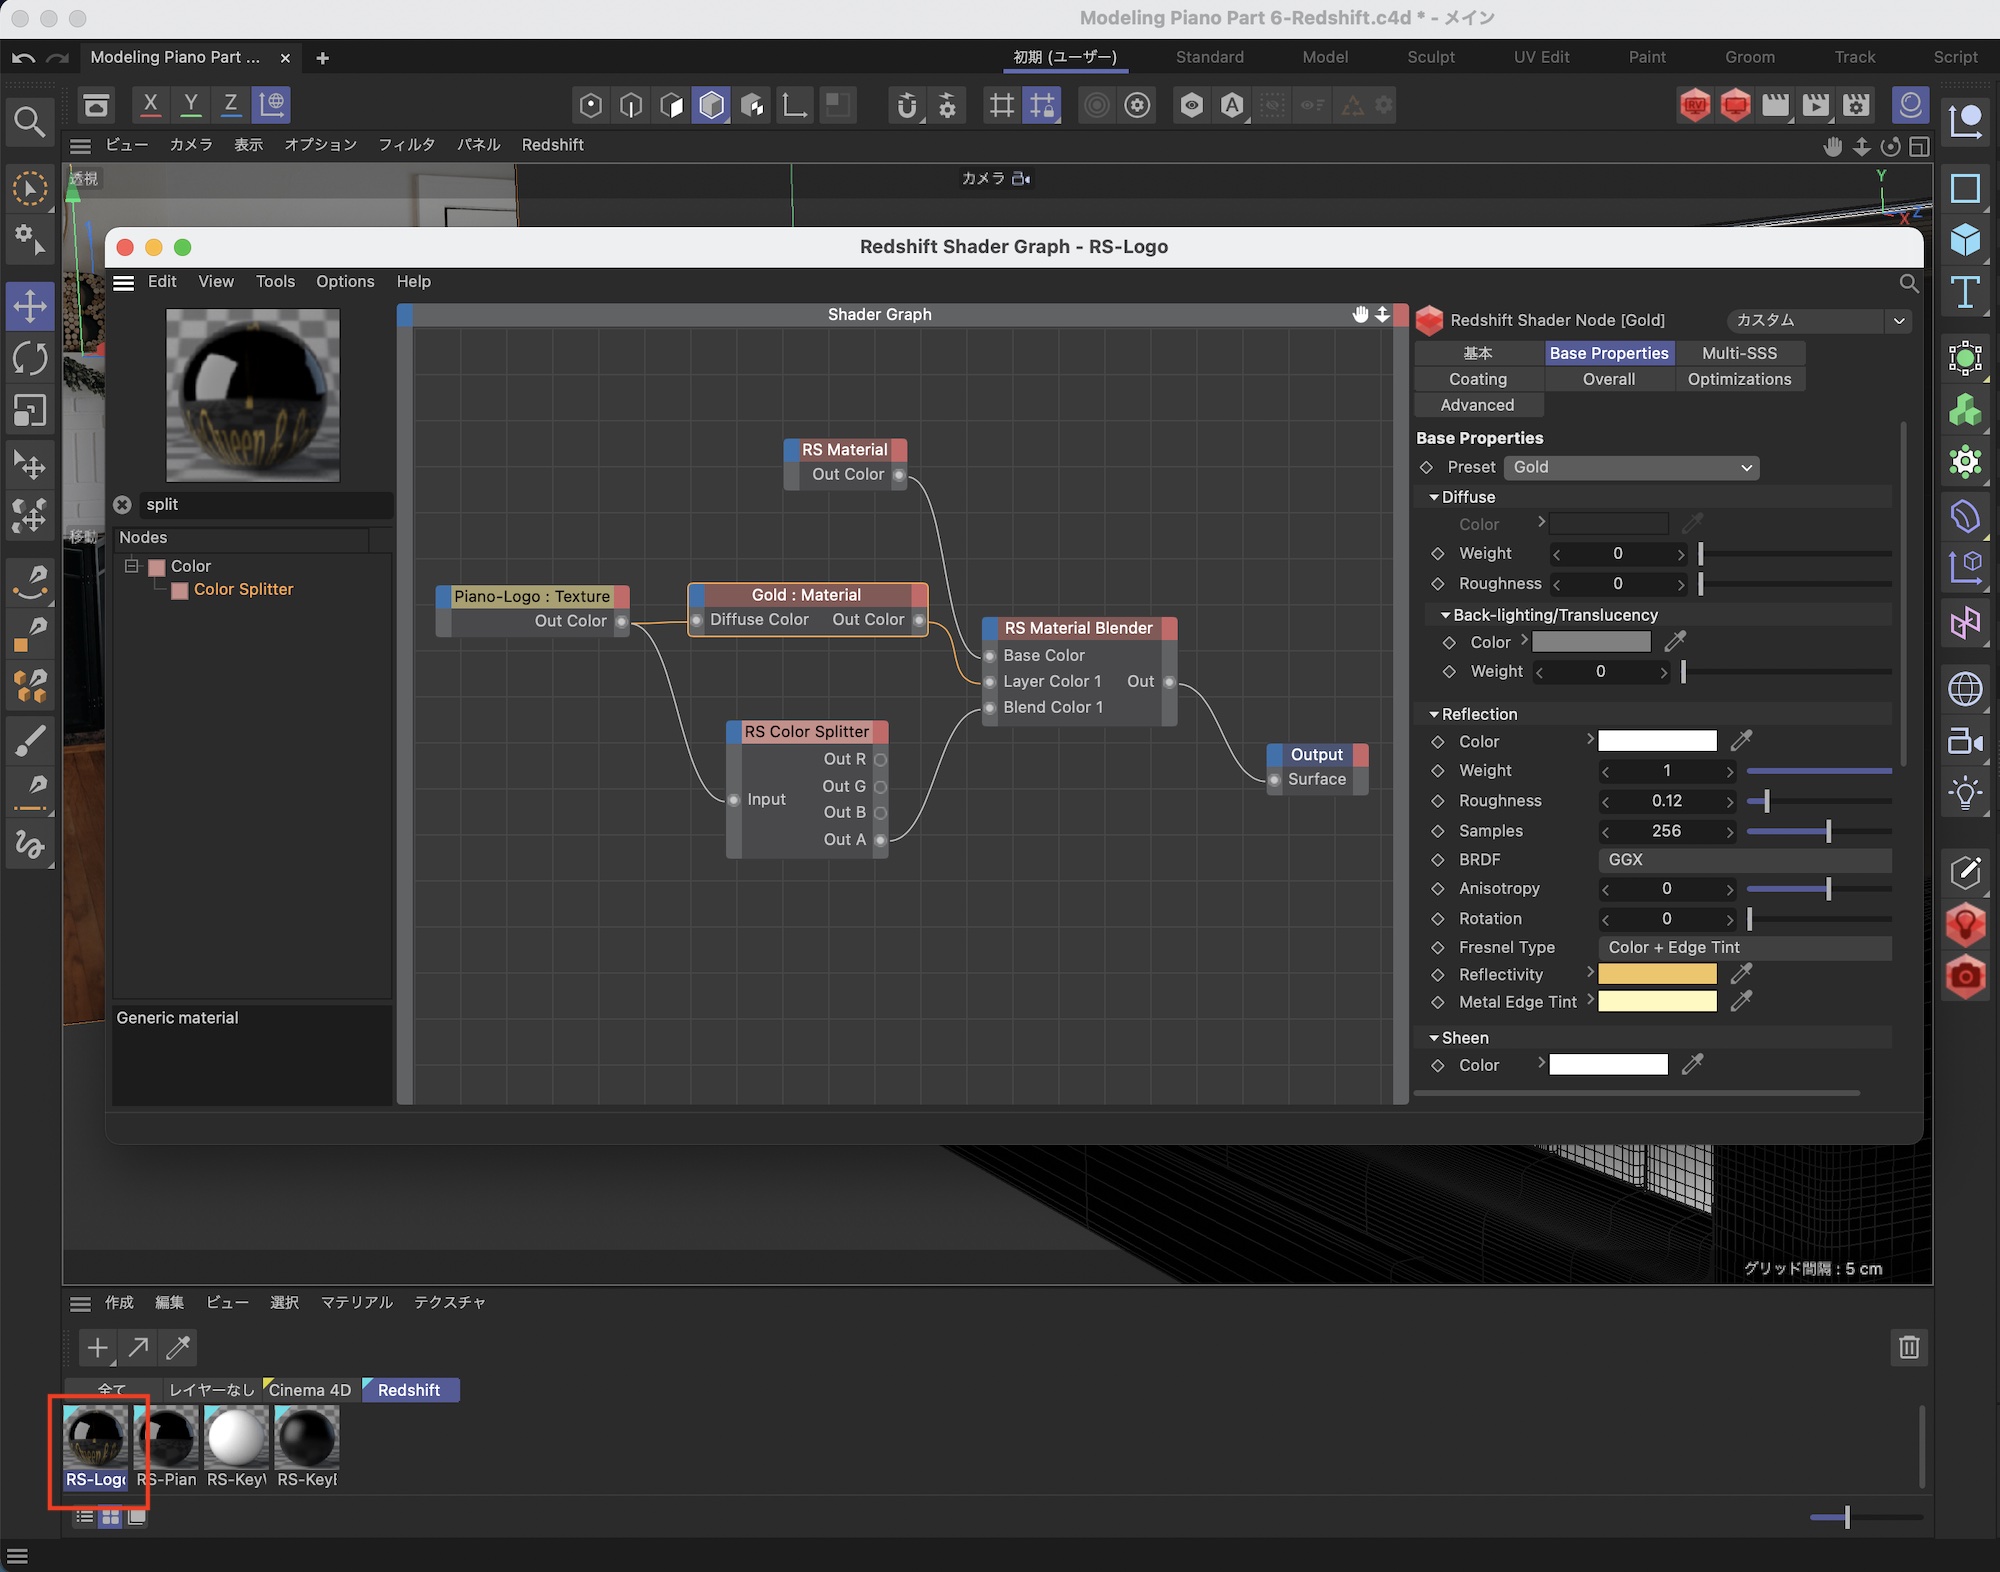Click the Reflectivity orange color swatch
This screenshot has height=1572, width=2000.
point(1657,974)
